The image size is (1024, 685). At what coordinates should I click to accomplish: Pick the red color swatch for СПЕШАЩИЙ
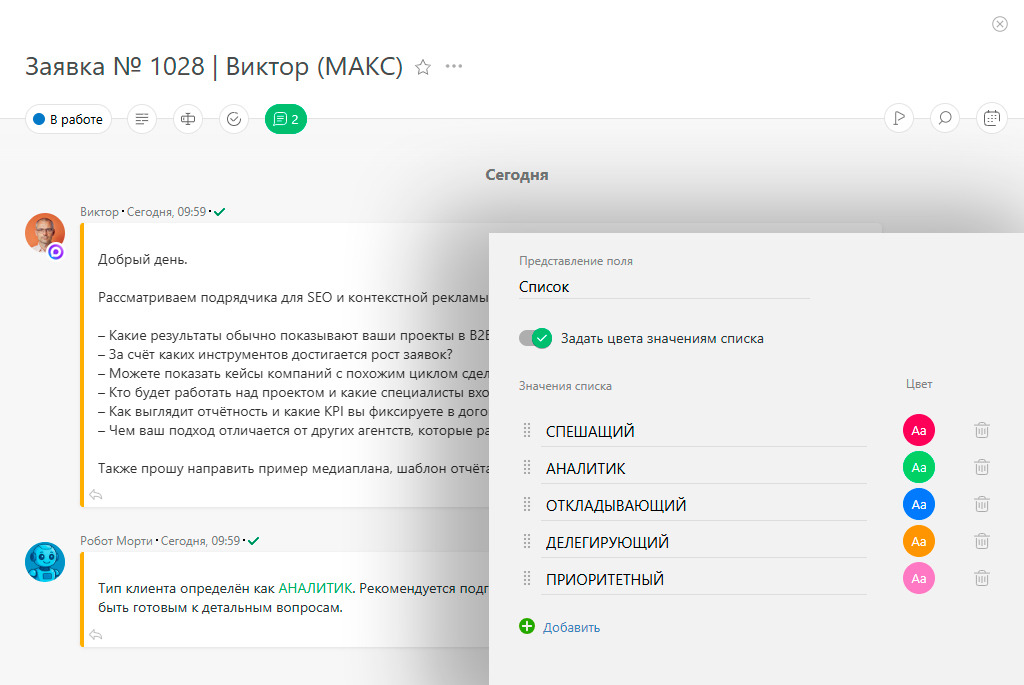[x=919, y=430]
